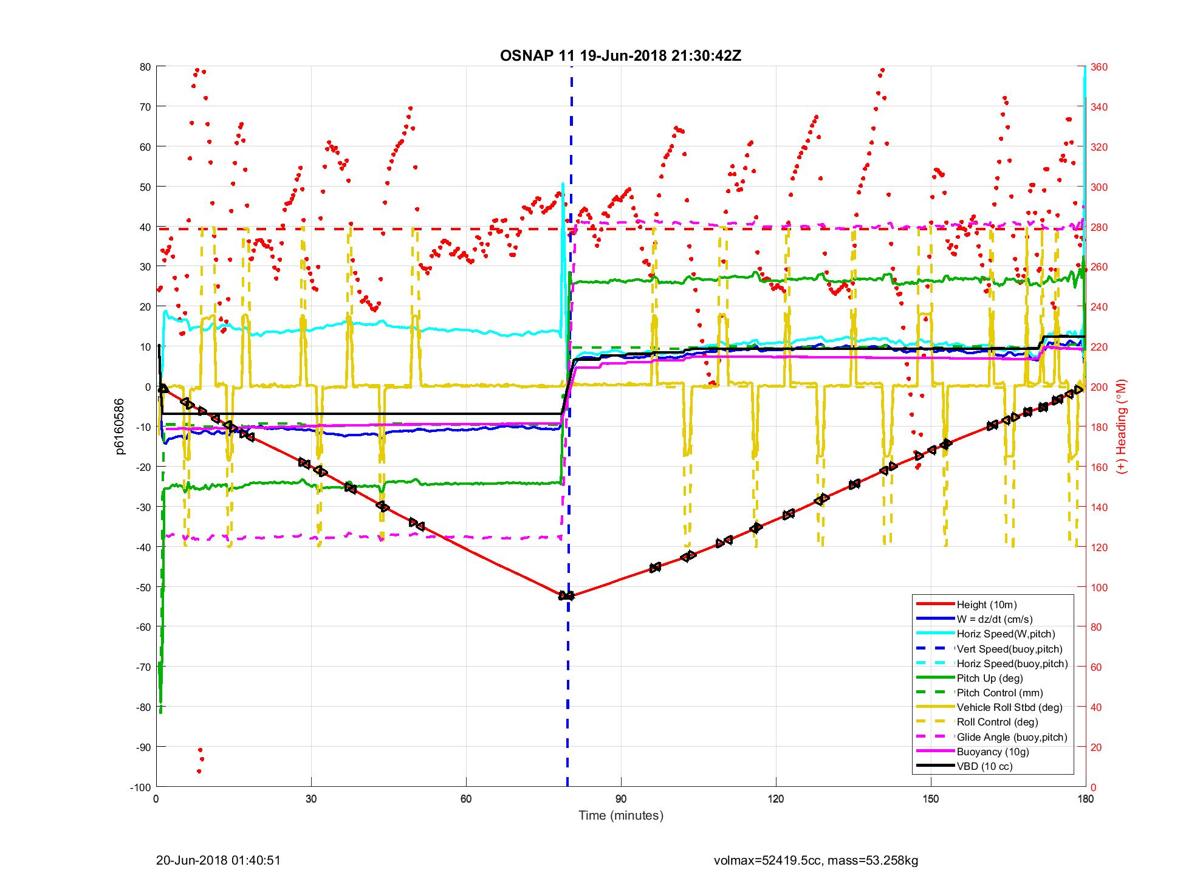Click the dashed magenta Glide Angle legend line sample
1200x885 pixels.
point(935,737)
